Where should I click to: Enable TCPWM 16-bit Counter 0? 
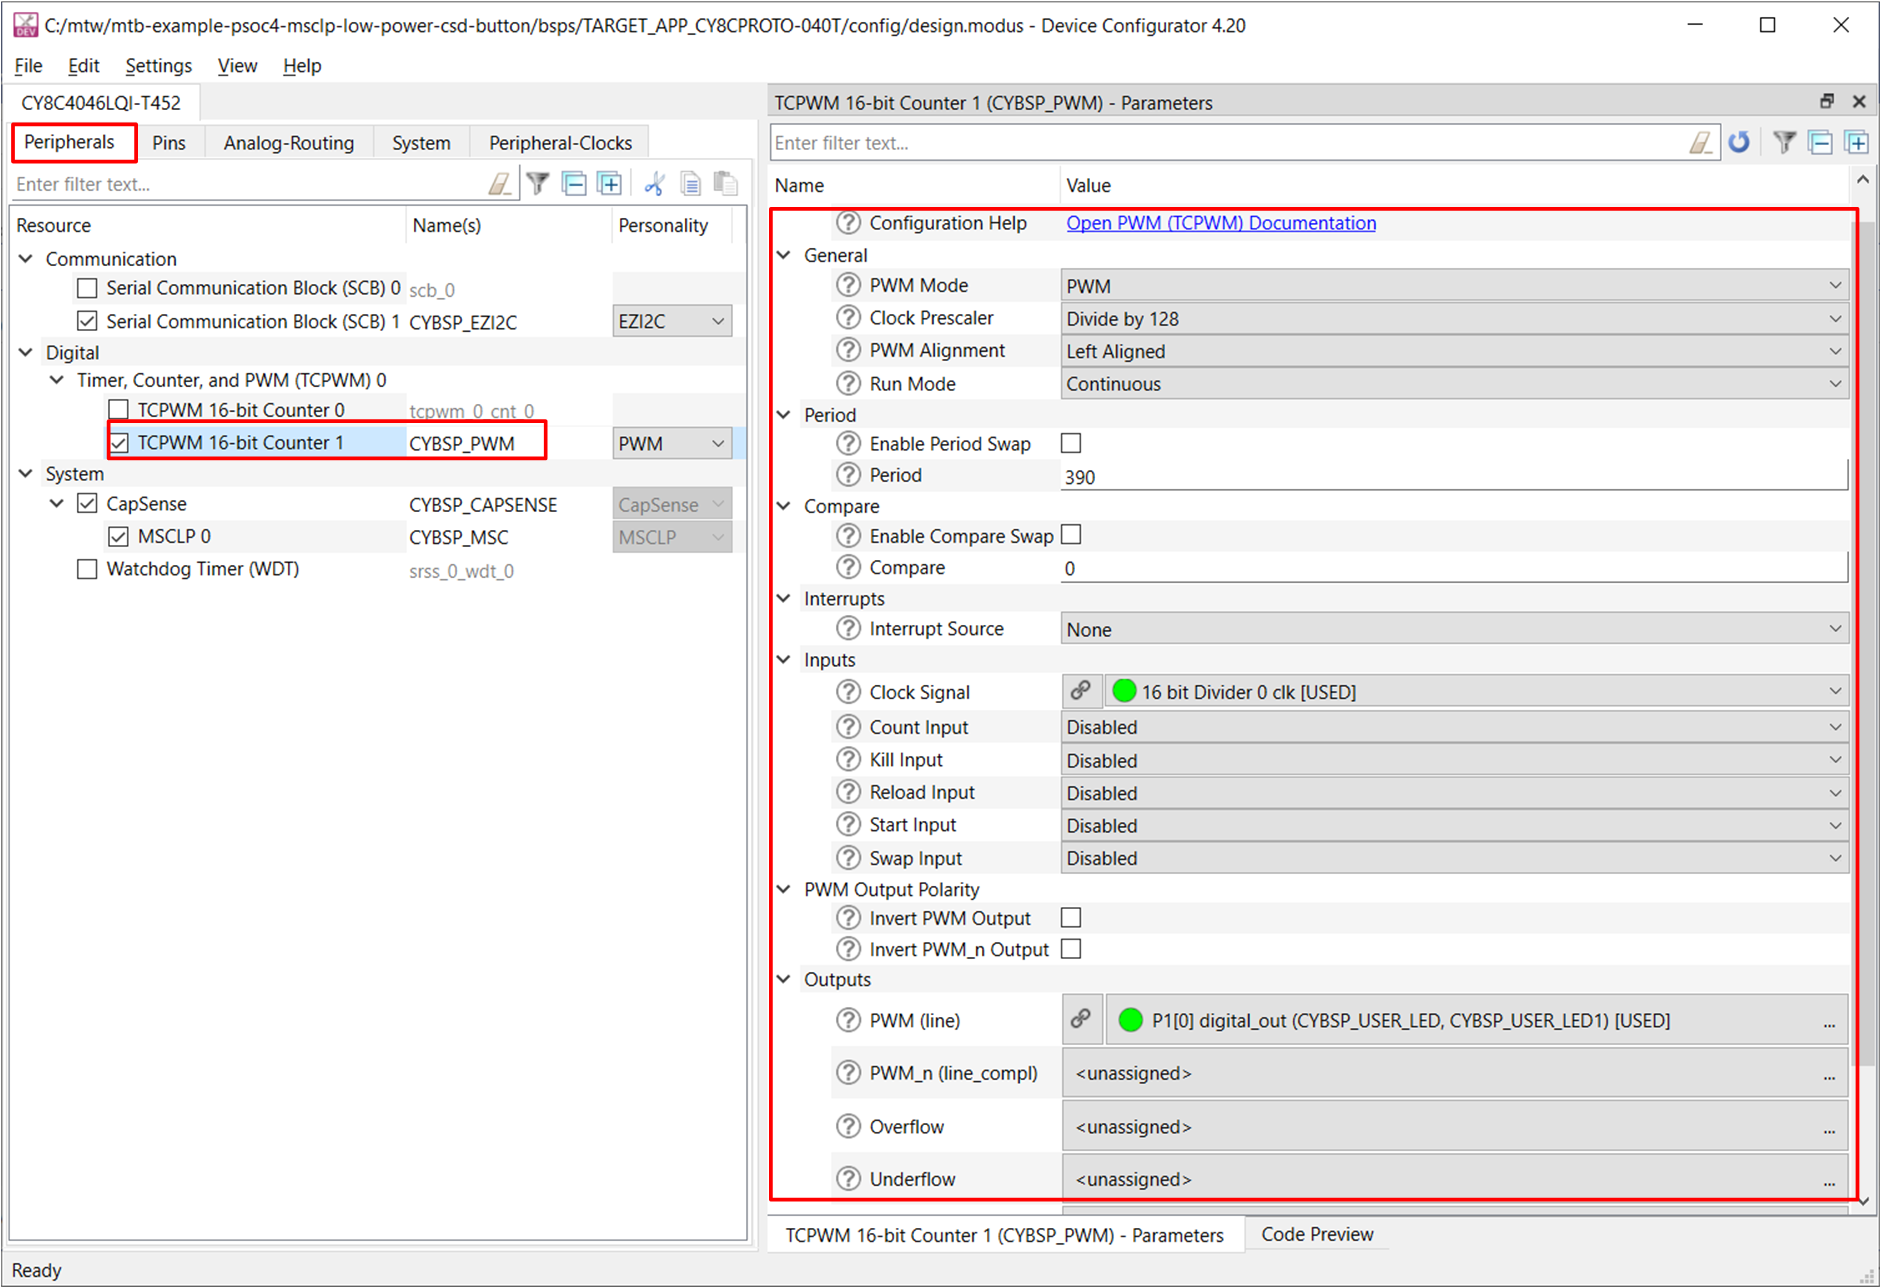(118, 410)
